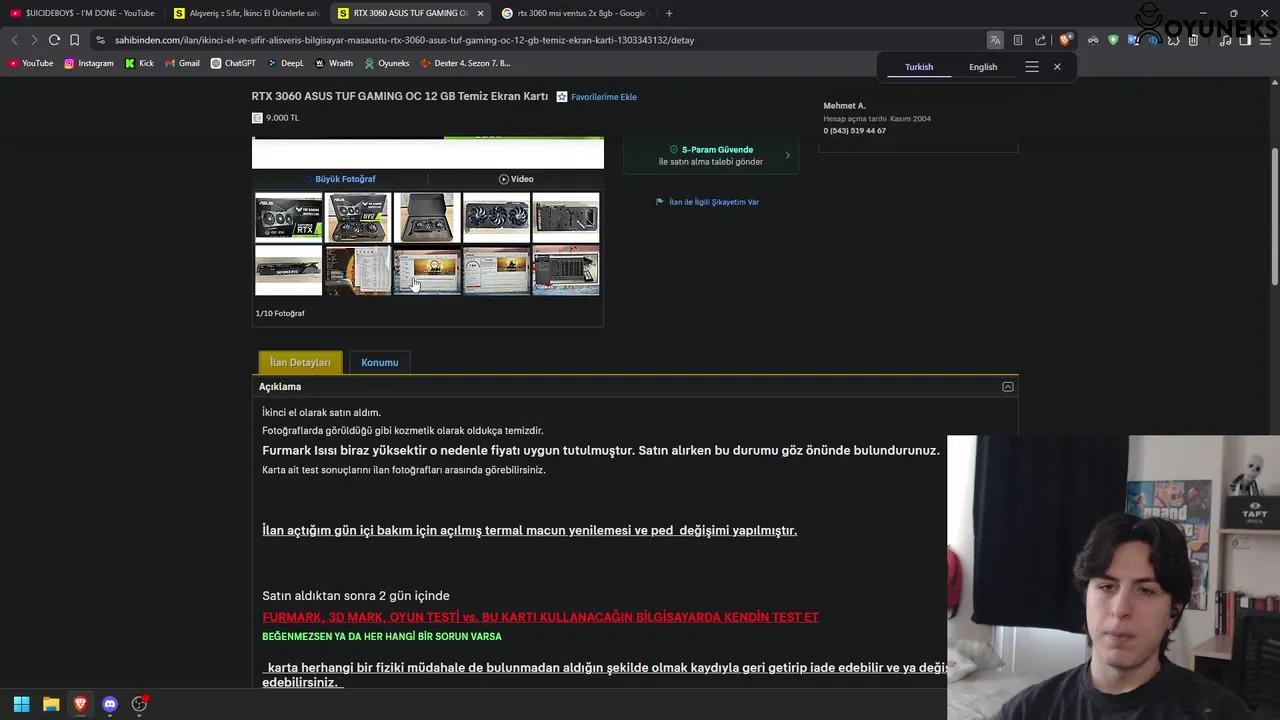Image resolution: width=1280 pixels, height=720 pixels.
Task: Select the second bottom-row test screenshot thumbnail
Action: [358, 271]
